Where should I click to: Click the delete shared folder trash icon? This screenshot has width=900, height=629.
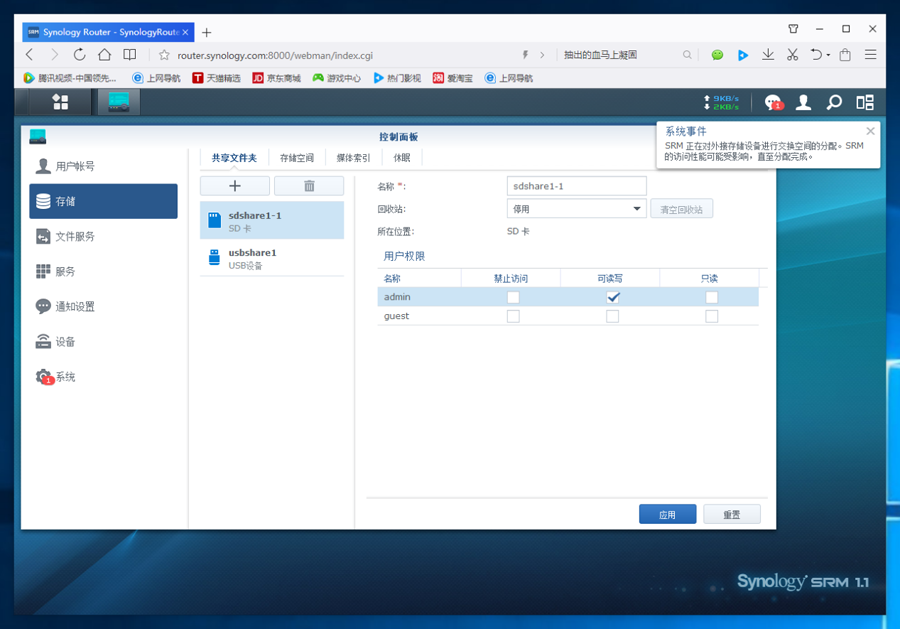coord(309,186)
